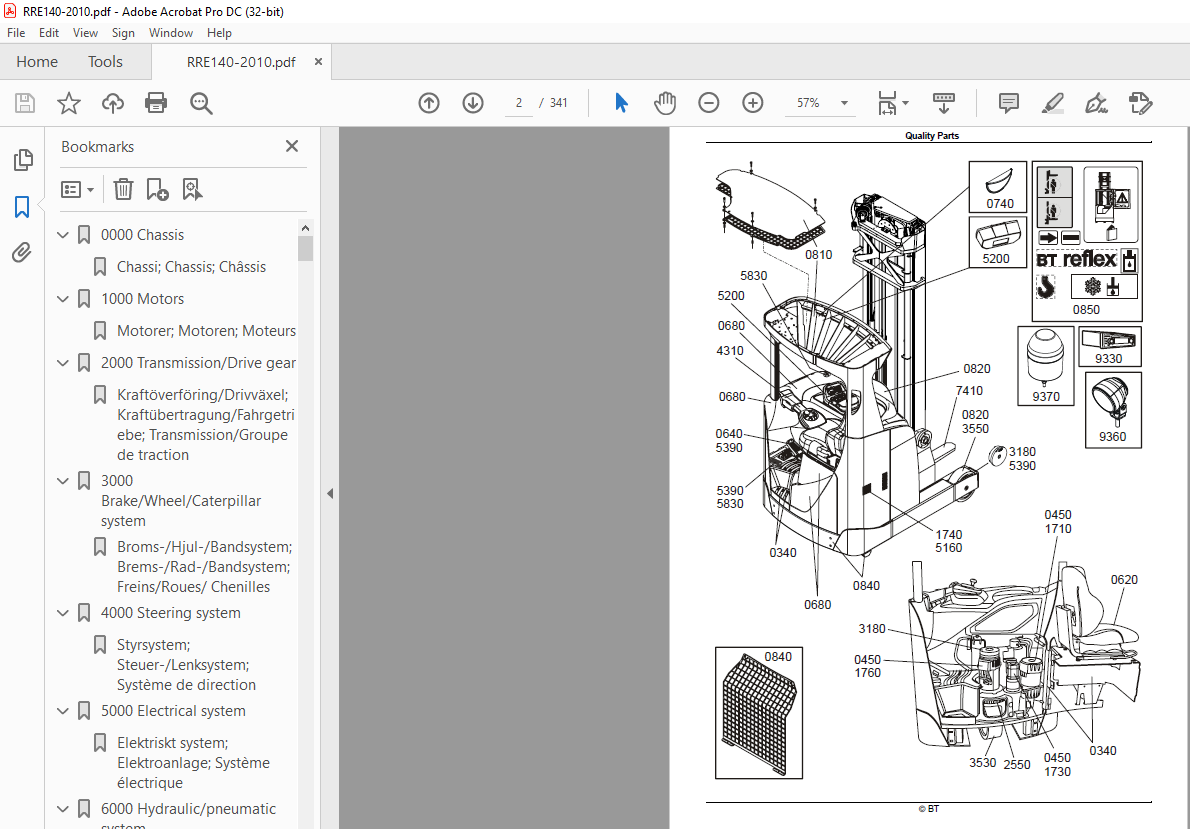Go to the next page
Image resolution: width=1190 pixels, height=829 pixels.
[x=473, y=102]
